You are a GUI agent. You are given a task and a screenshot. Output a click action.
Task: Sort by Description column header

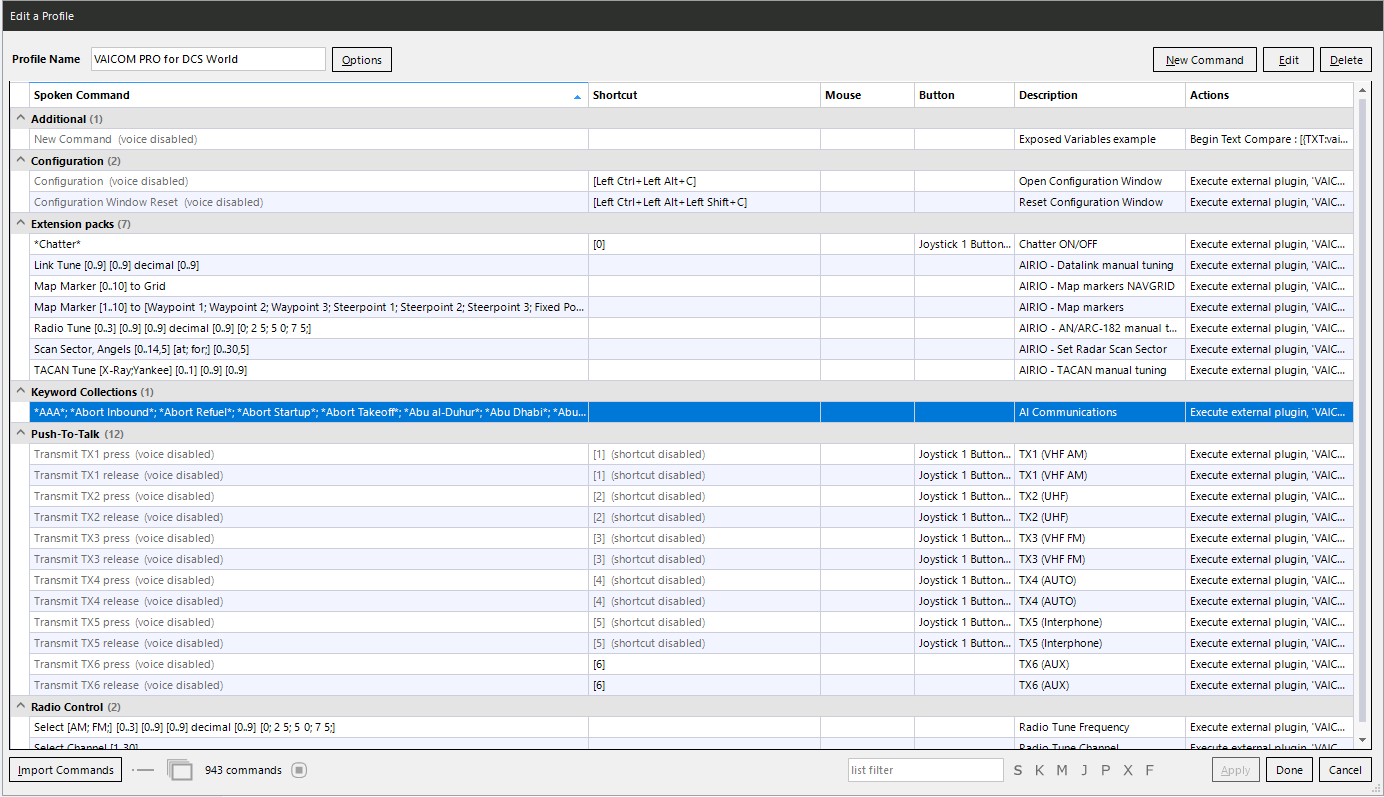1100,95
